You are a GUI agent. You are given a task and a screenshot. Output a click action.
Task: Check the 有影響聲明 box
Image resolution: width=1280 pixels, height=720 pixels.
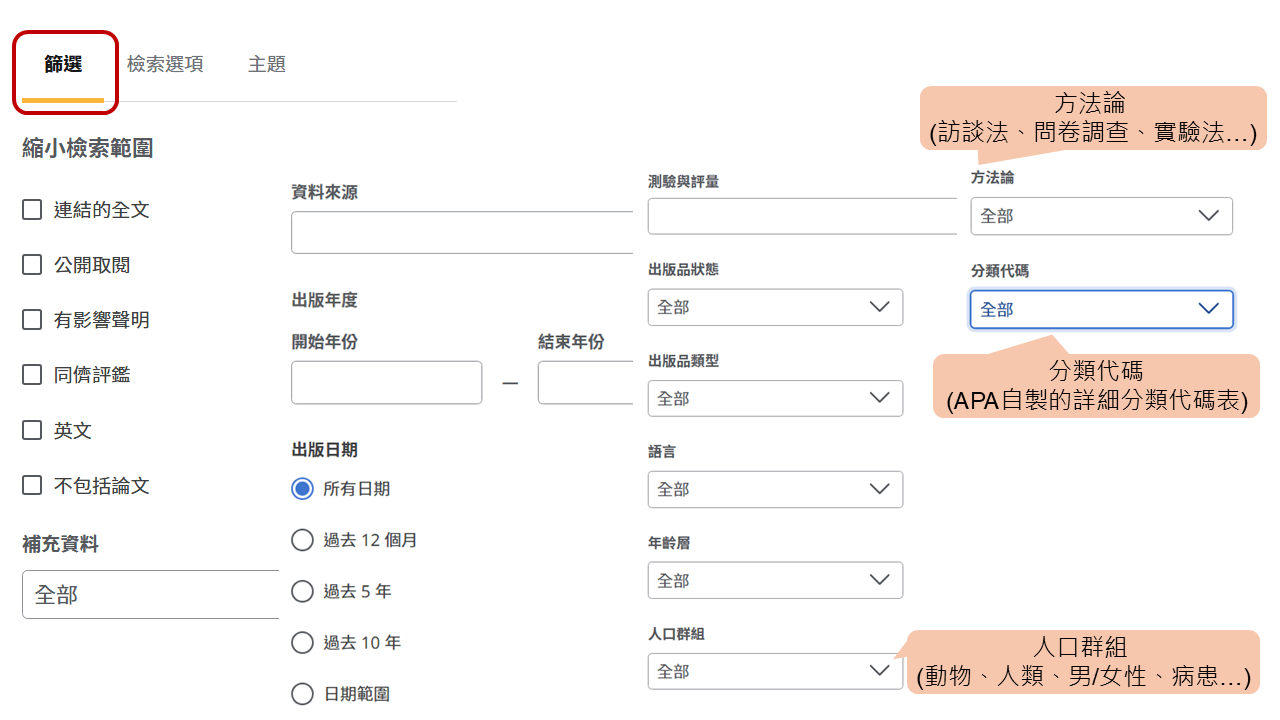pos(33,320)
